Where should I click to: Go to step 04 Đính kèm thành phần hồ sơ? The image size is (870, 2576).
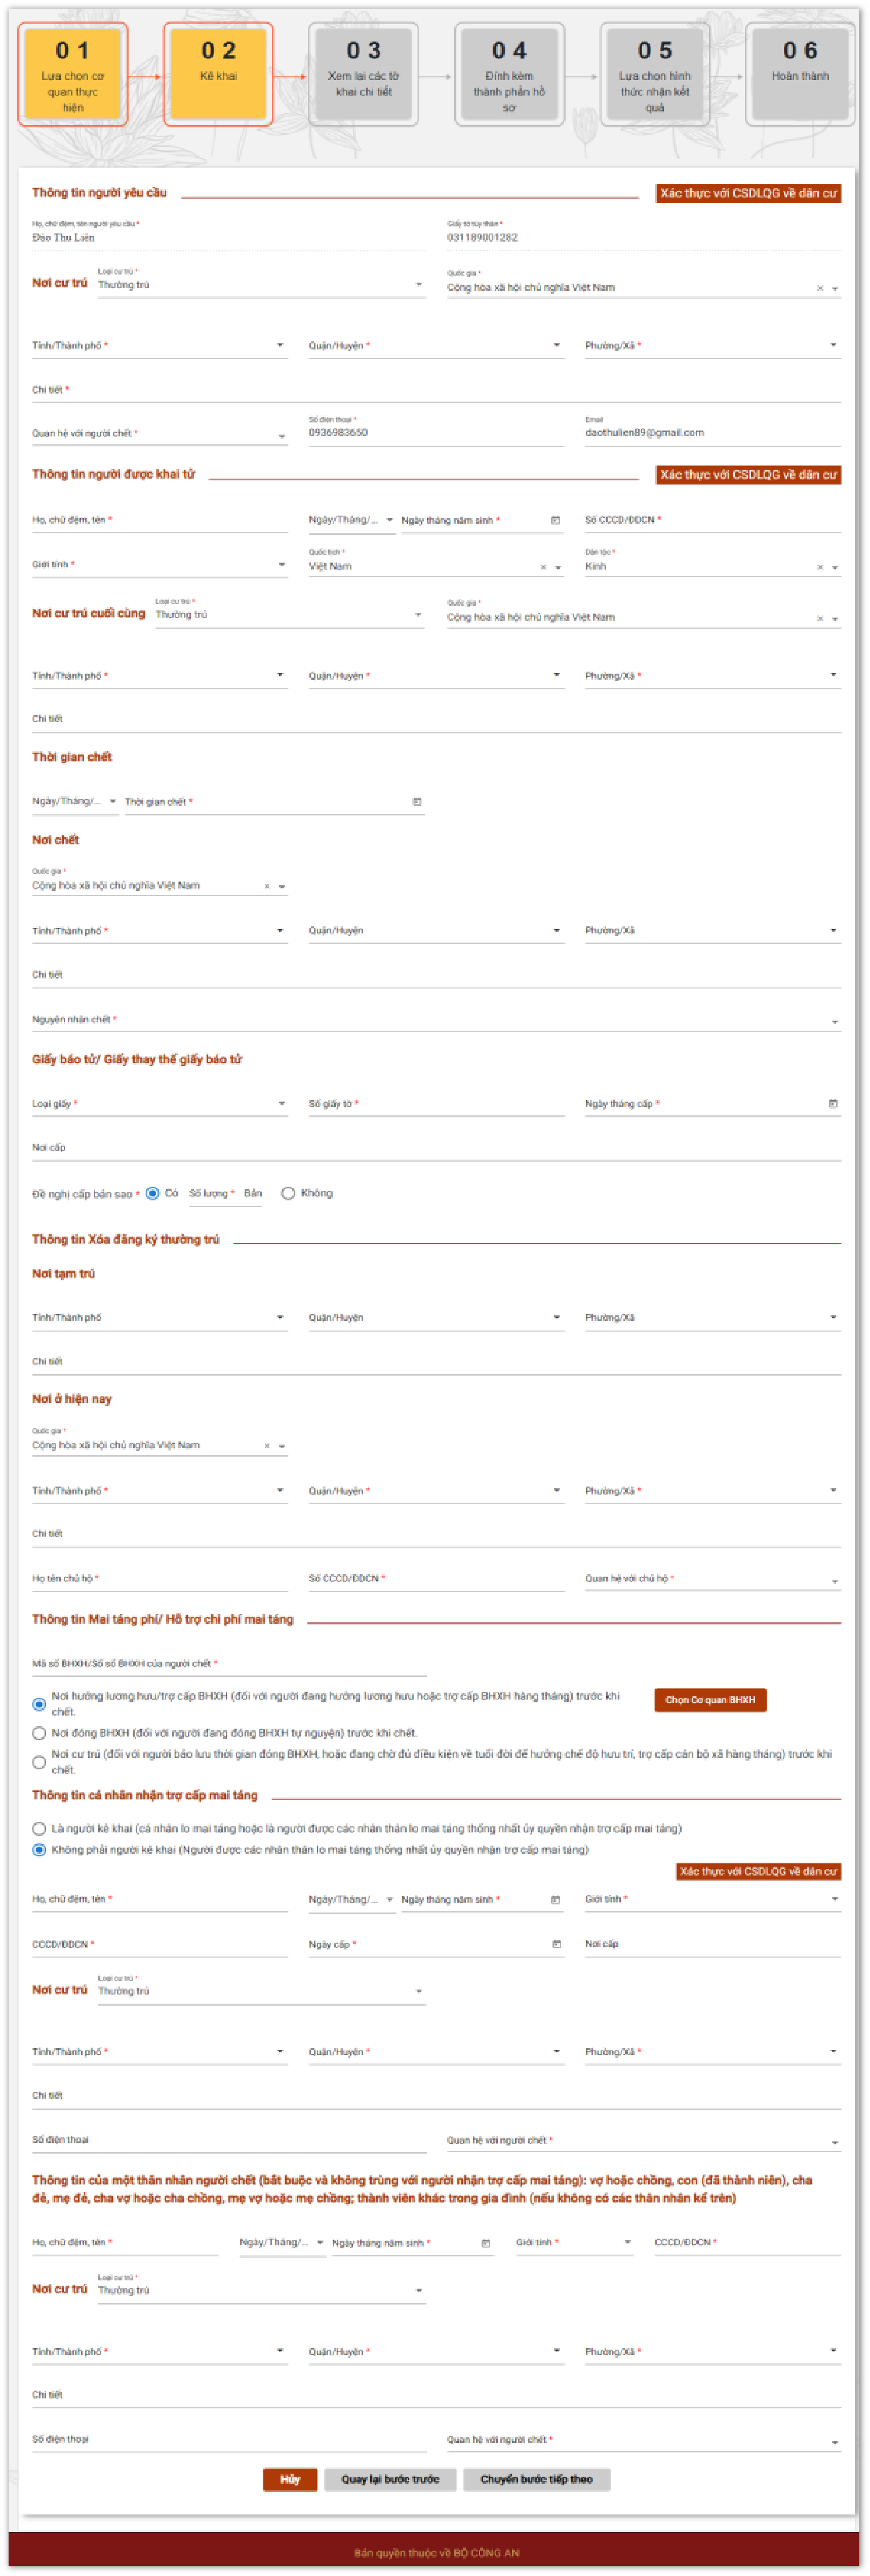(x=510, y=75)
